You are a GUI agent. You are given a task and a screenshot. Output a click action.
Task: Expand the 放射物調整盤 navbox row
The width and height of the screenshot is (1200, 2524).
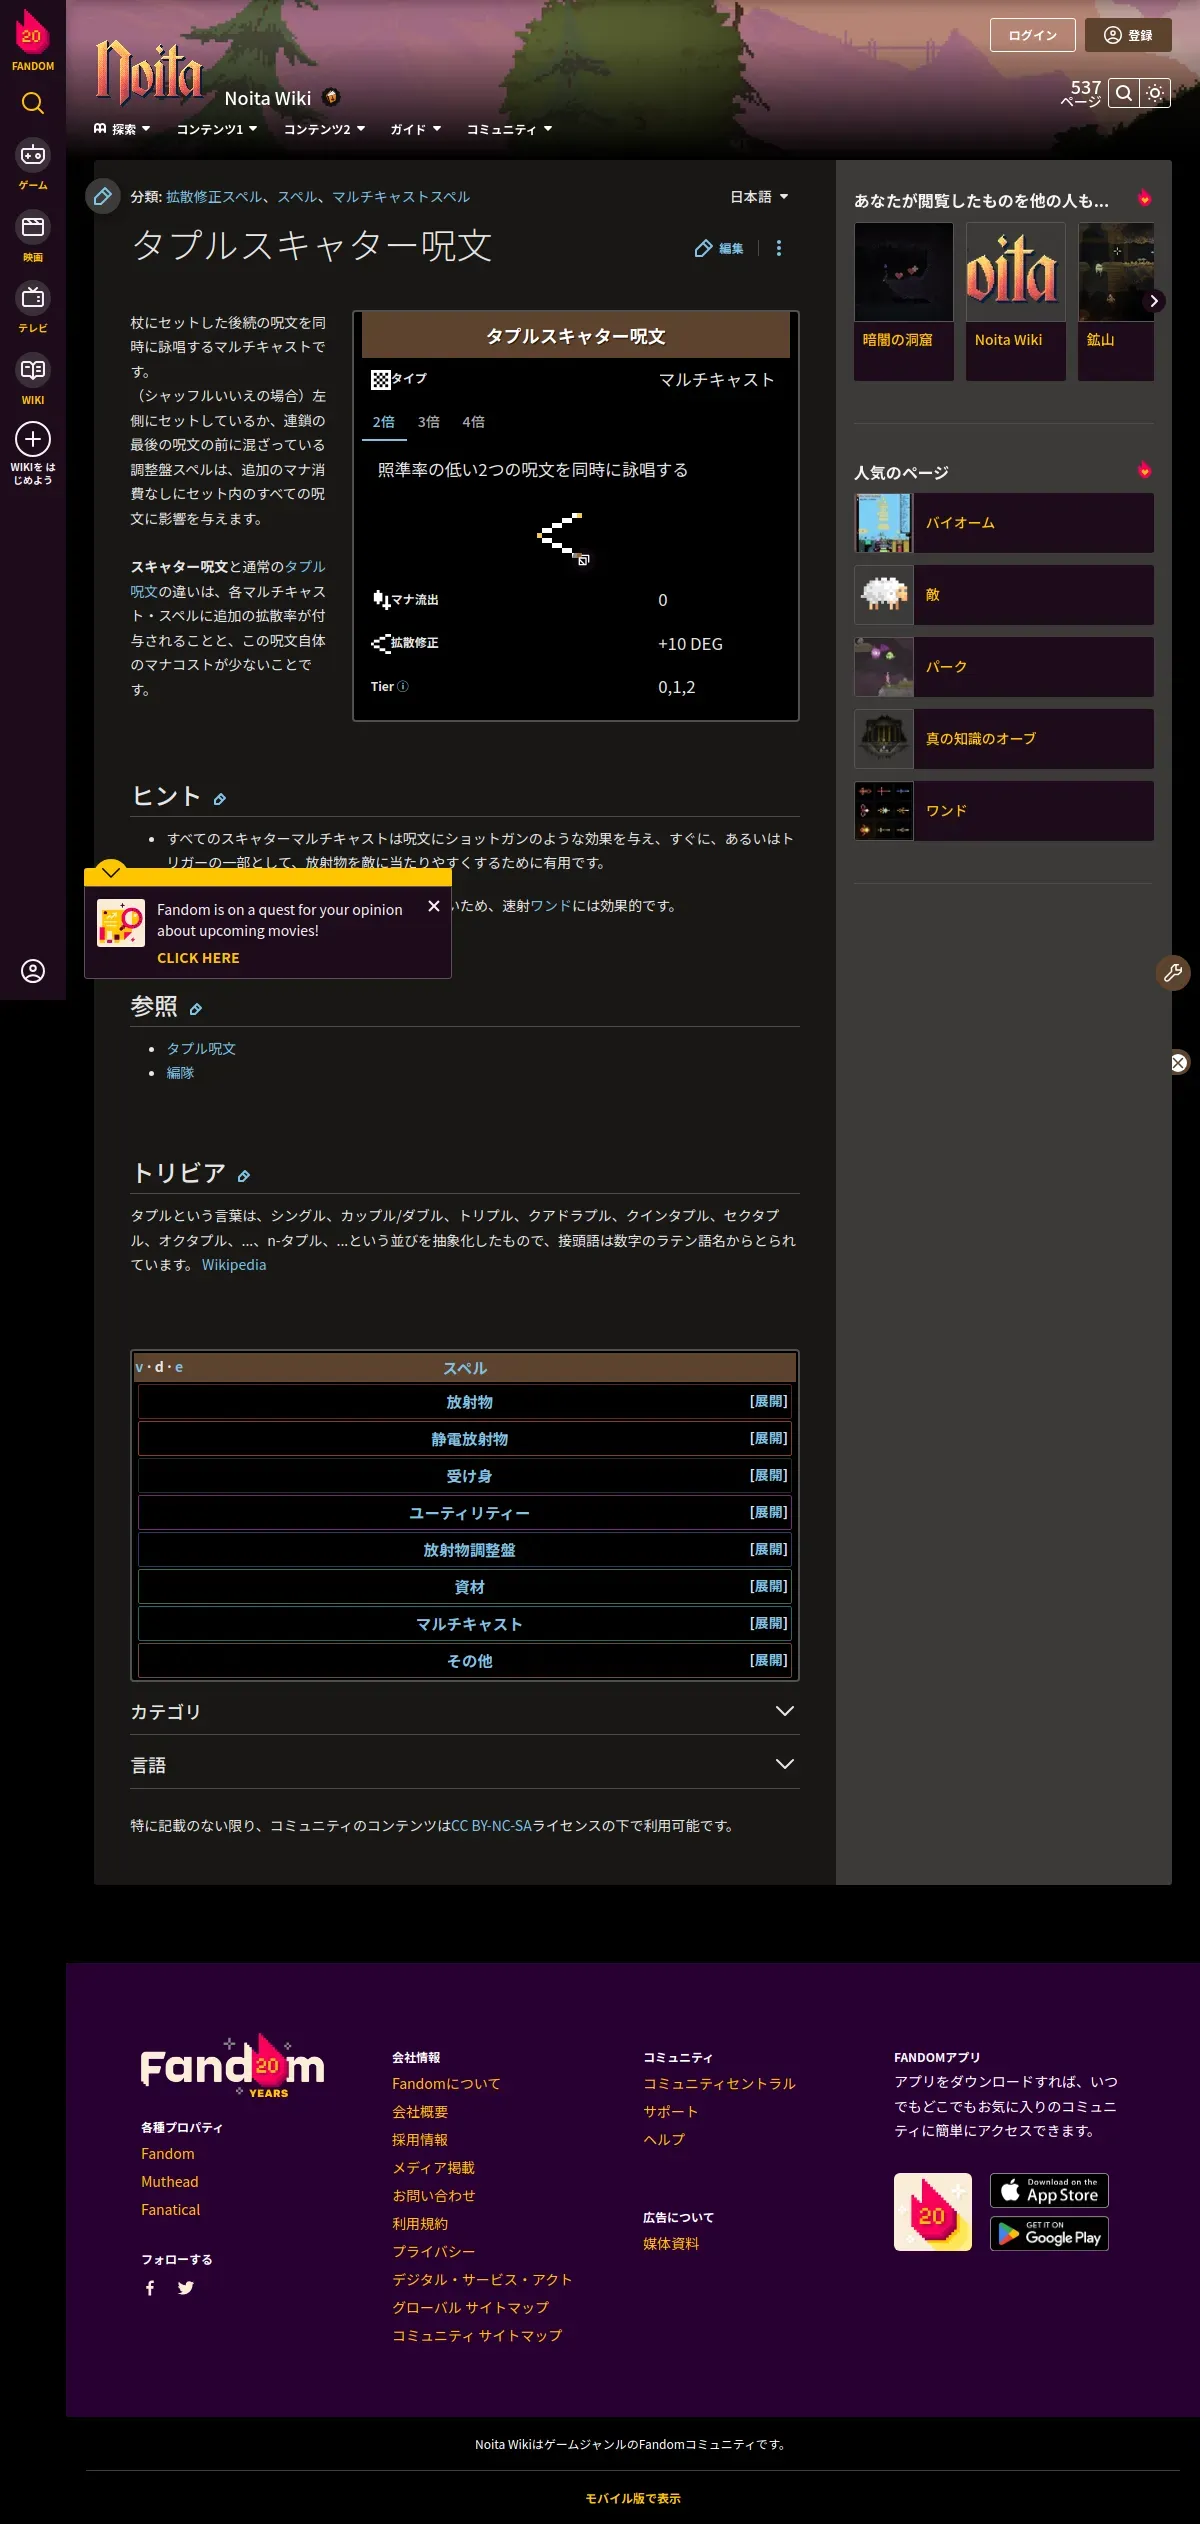tap(768, 1550)
